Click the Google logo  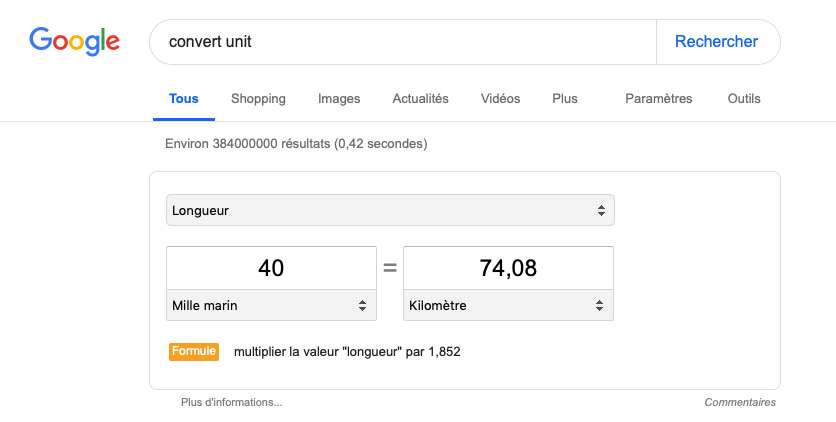point(74,41)
